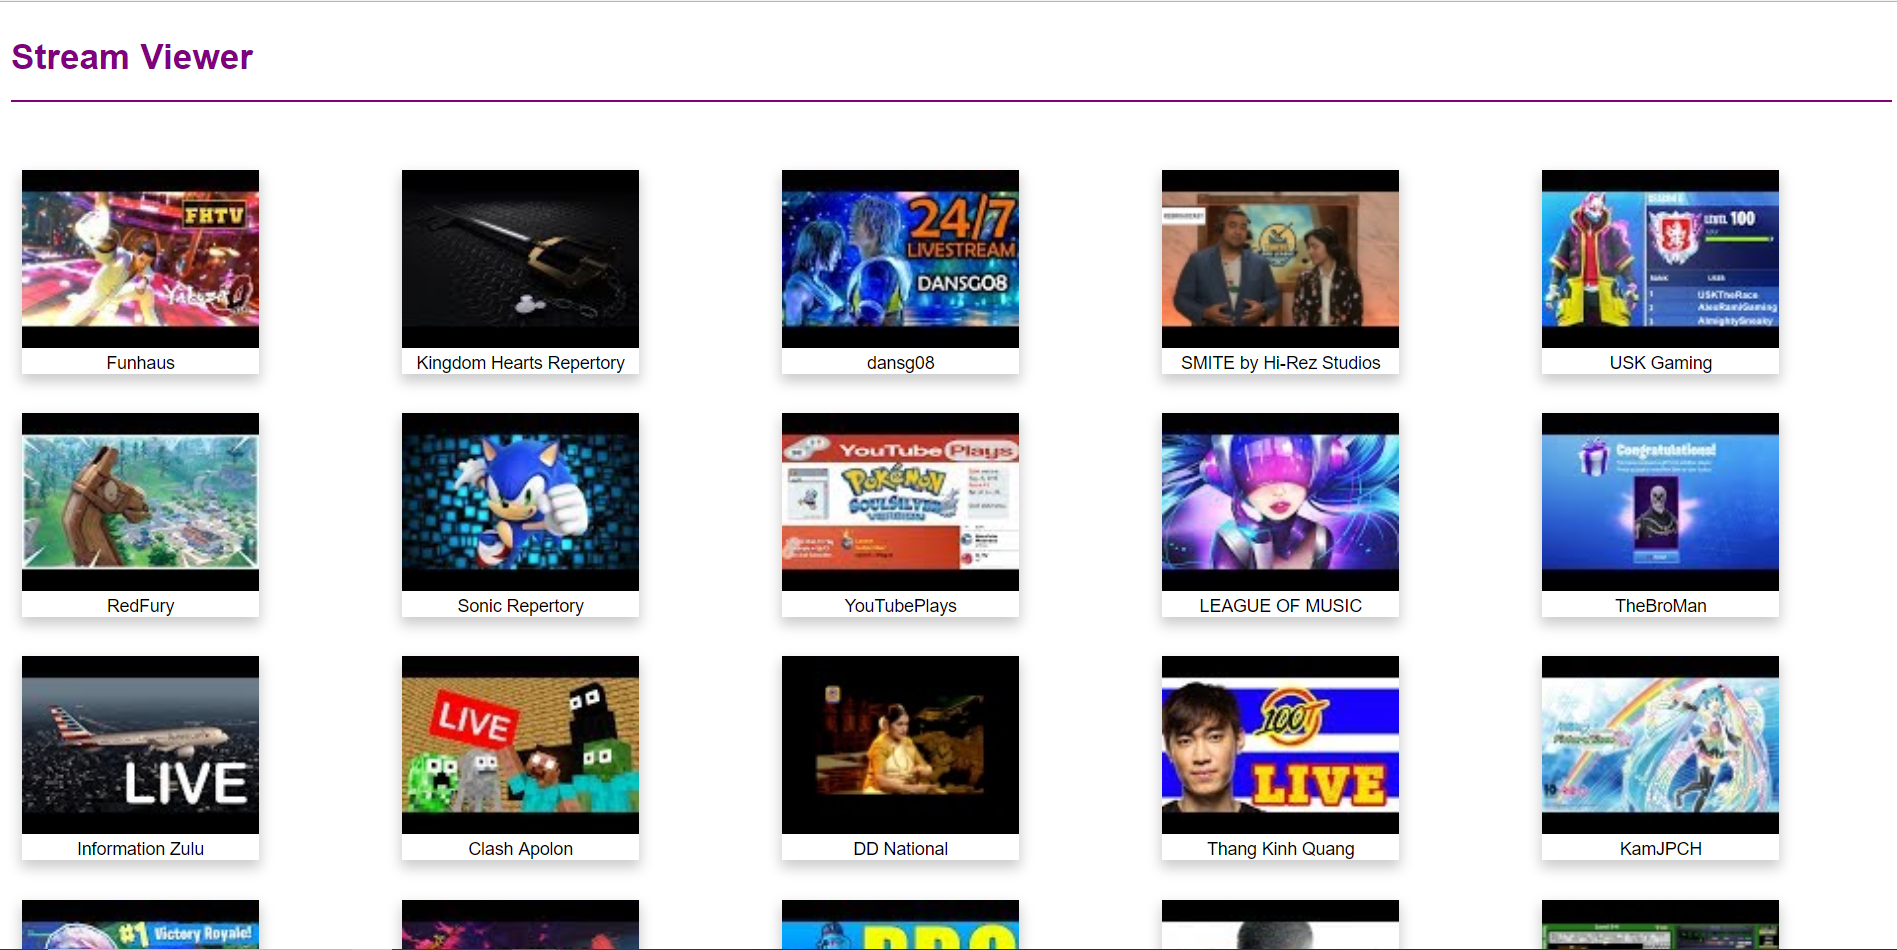1897x950 pixels.
Task: Select the KamJPCH channel link
Action: [1660, 848]
